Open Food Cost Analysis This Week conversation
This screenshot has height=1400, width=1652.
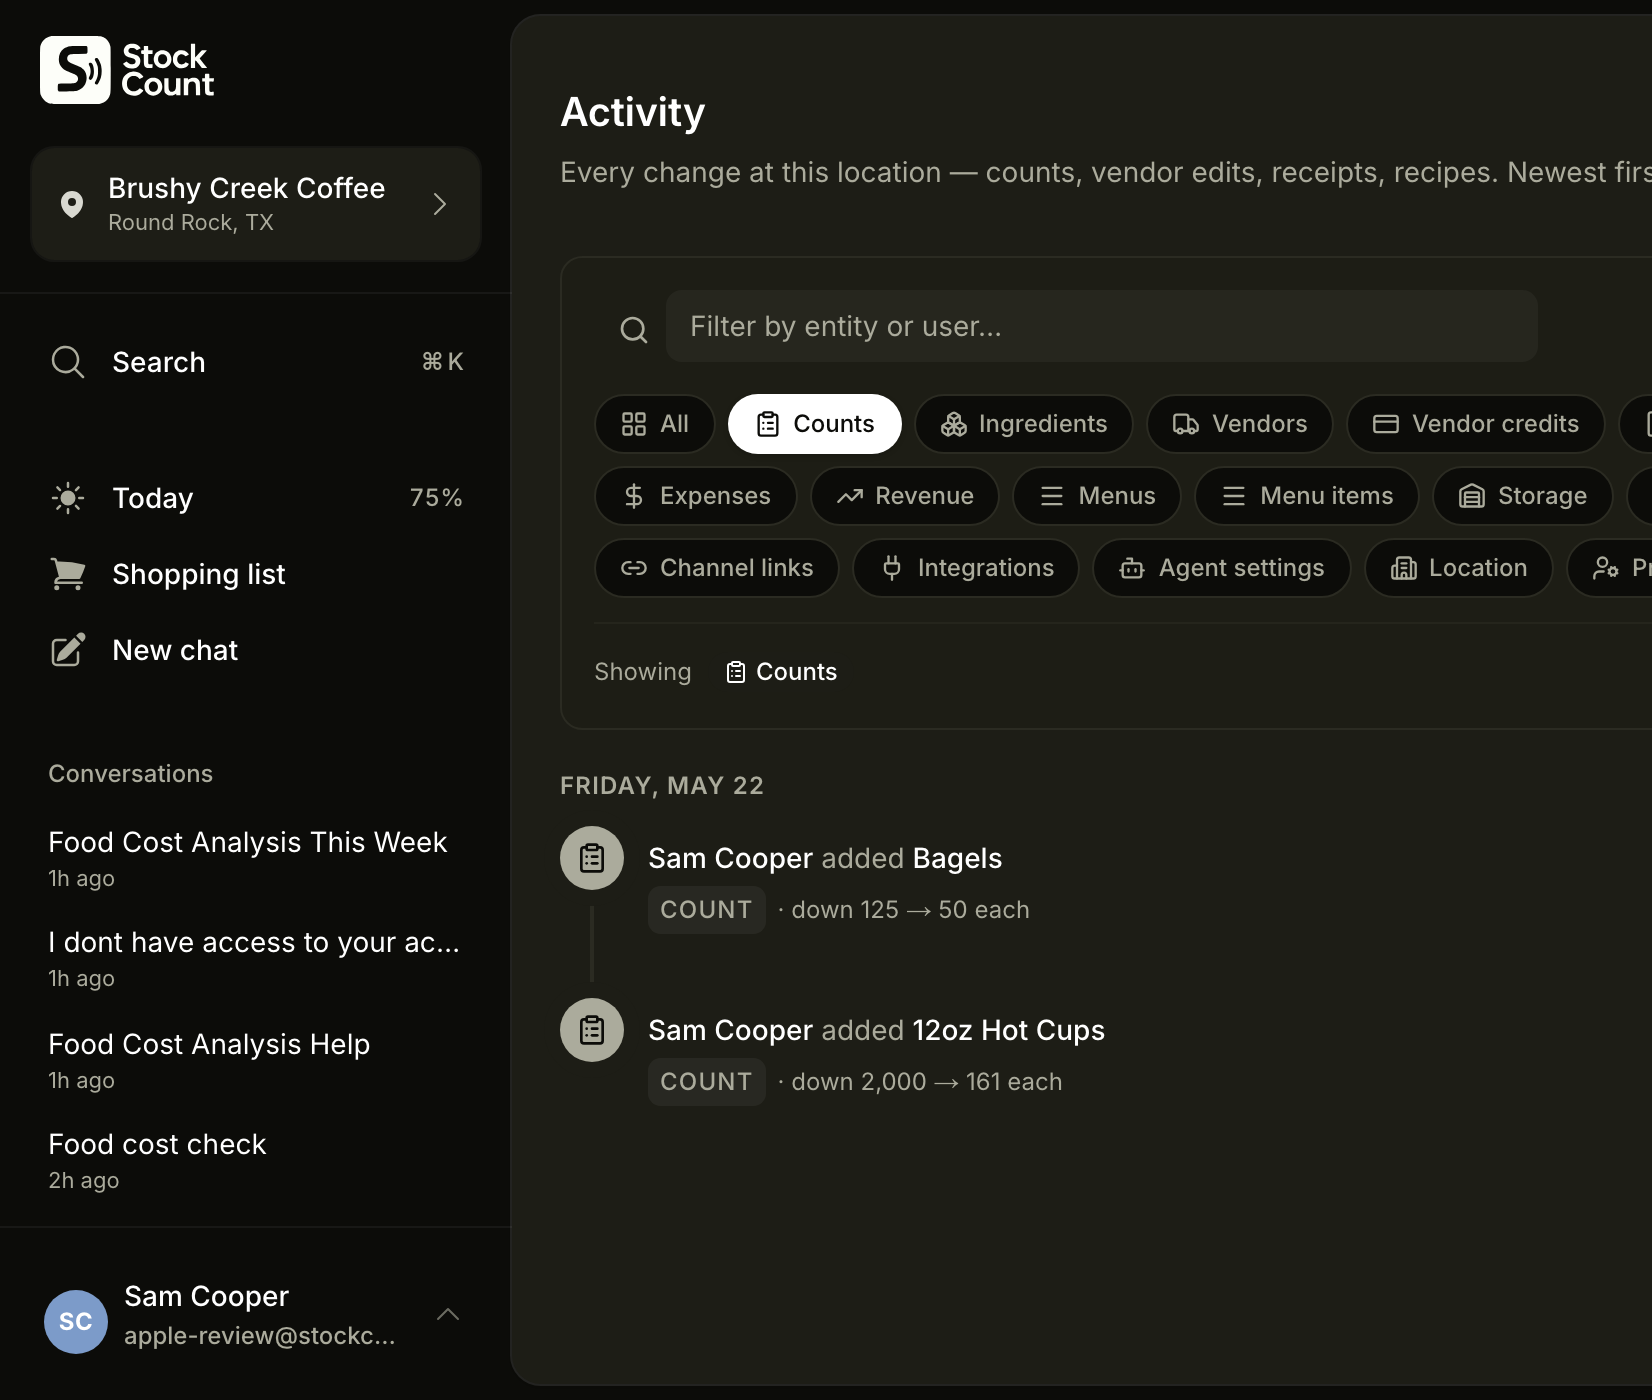click(x=256, y=858)
